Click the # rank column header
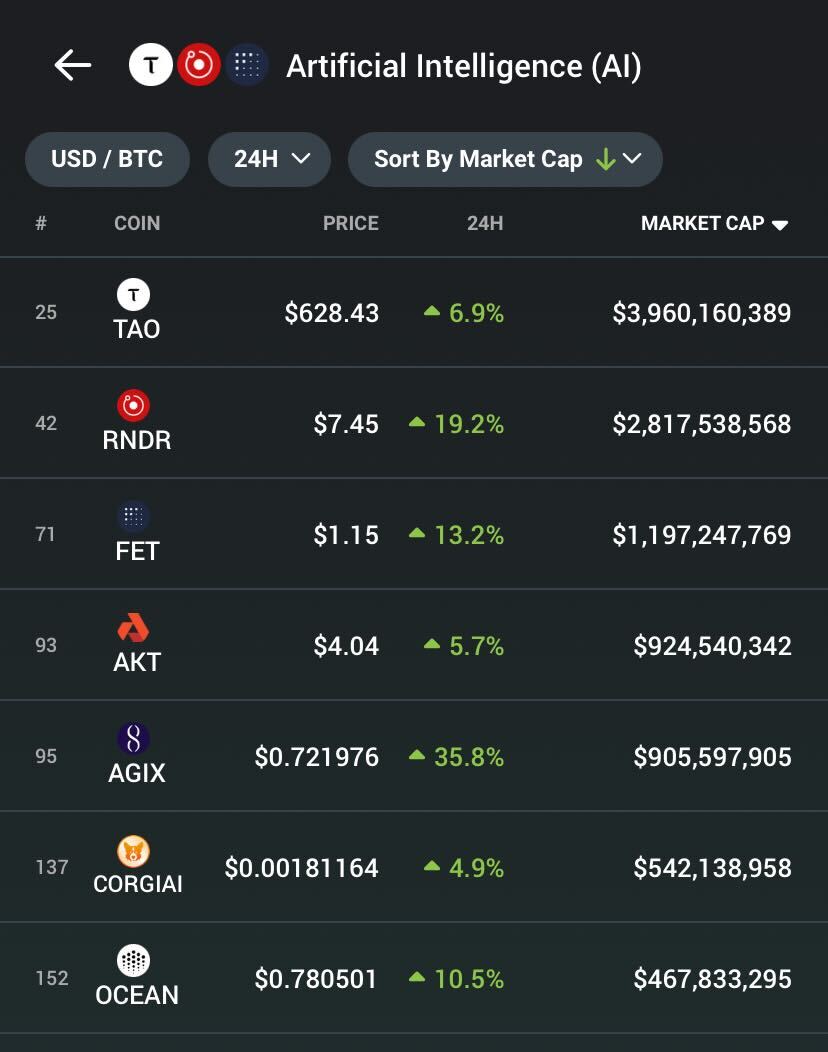 (41, 223)
